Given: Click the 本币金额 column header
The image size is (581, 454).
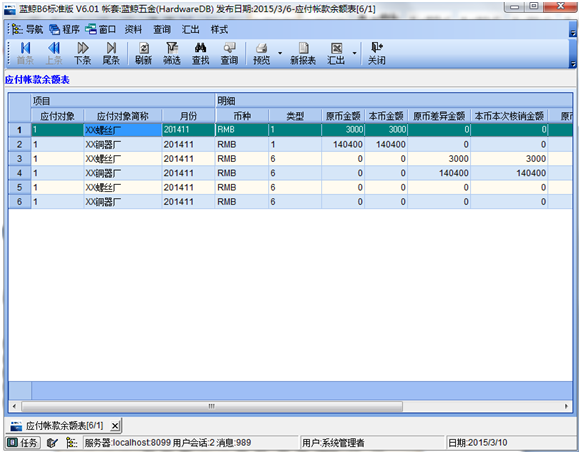Looking at the screenshot, I should point(386,116).
